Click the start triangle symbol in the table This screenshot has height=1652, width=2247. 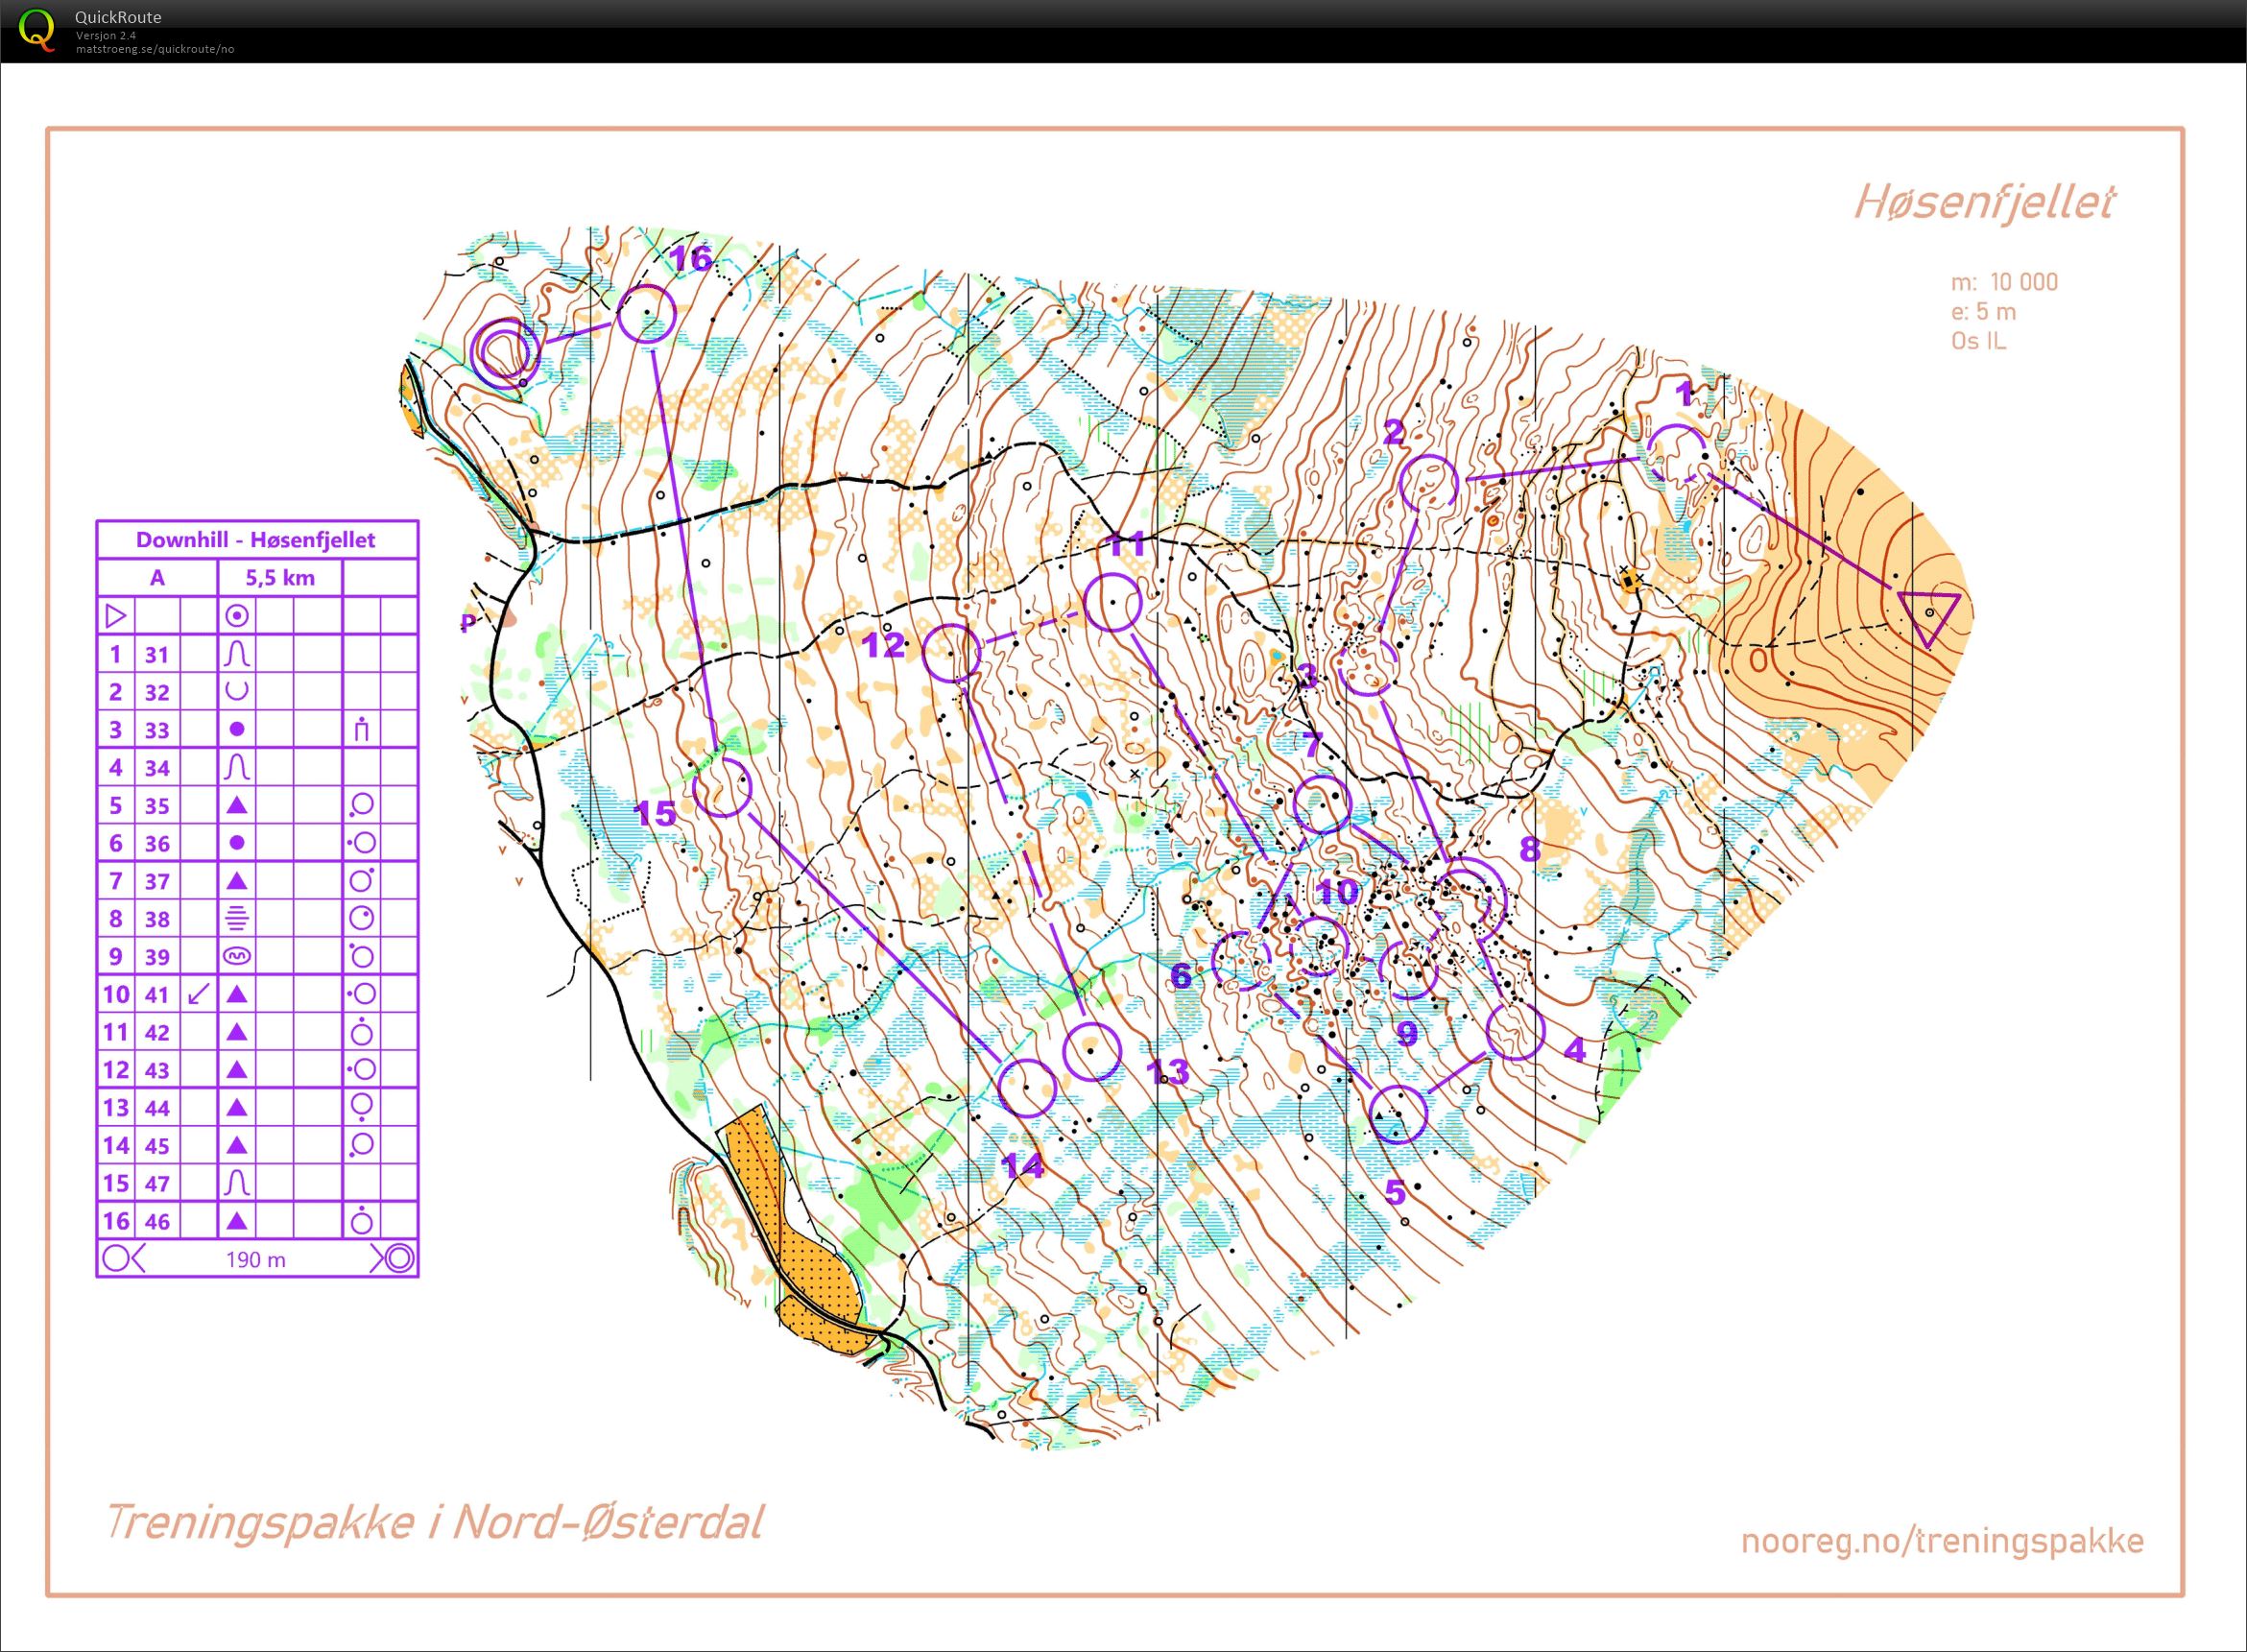coord(115,616)
